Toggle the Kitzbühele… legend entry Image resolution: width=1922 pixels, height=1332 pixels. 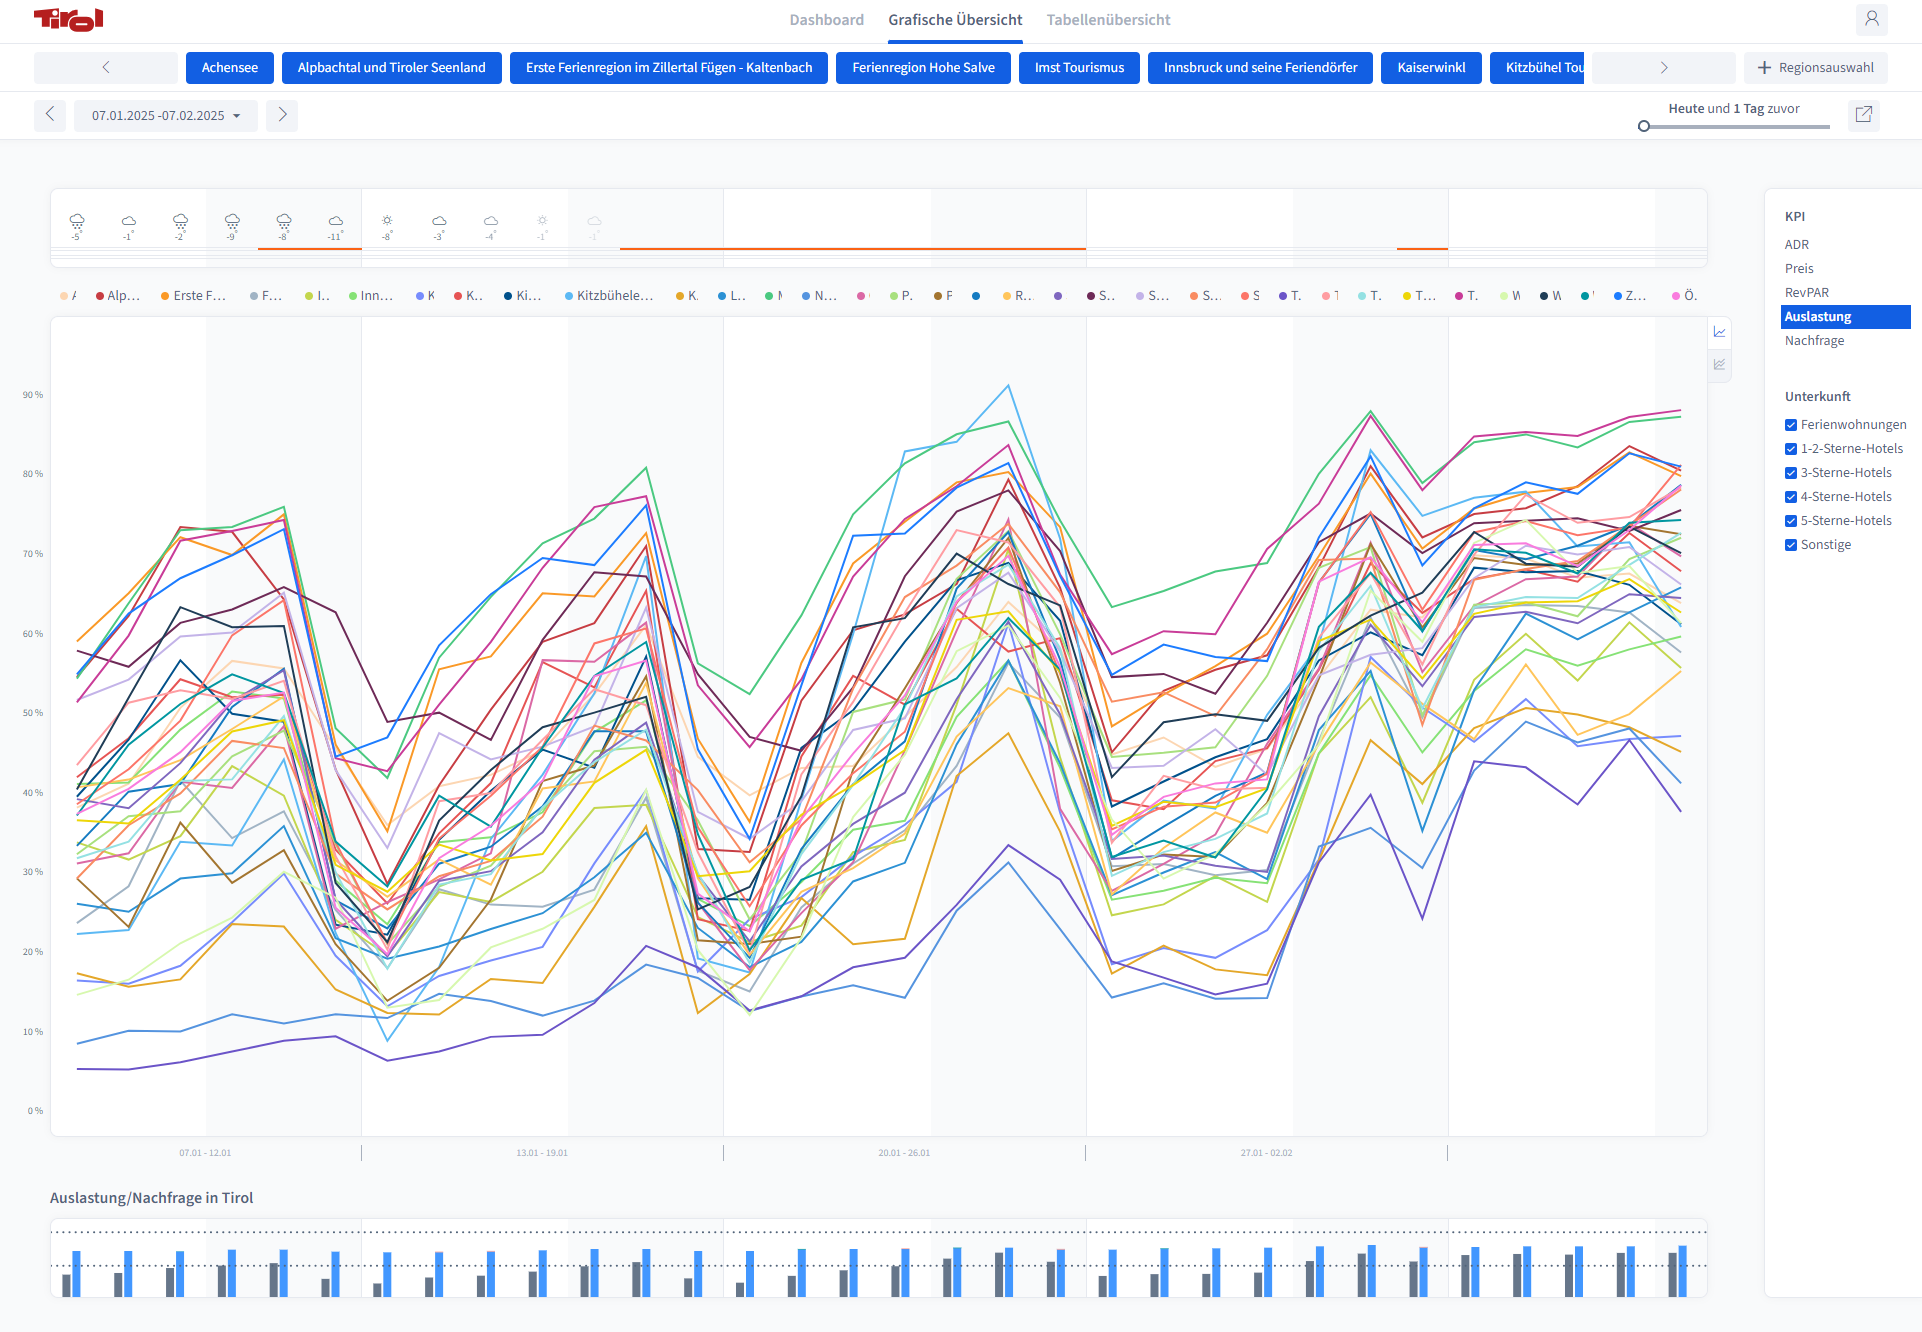tap(609, 296)
